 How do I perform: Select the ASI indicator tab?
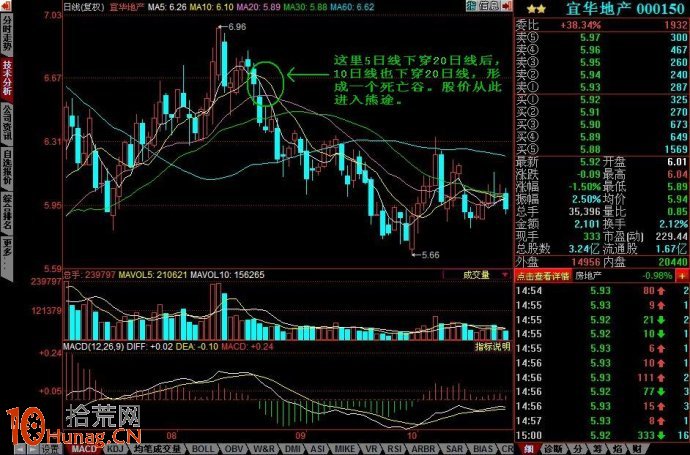[x=318, y=449]
